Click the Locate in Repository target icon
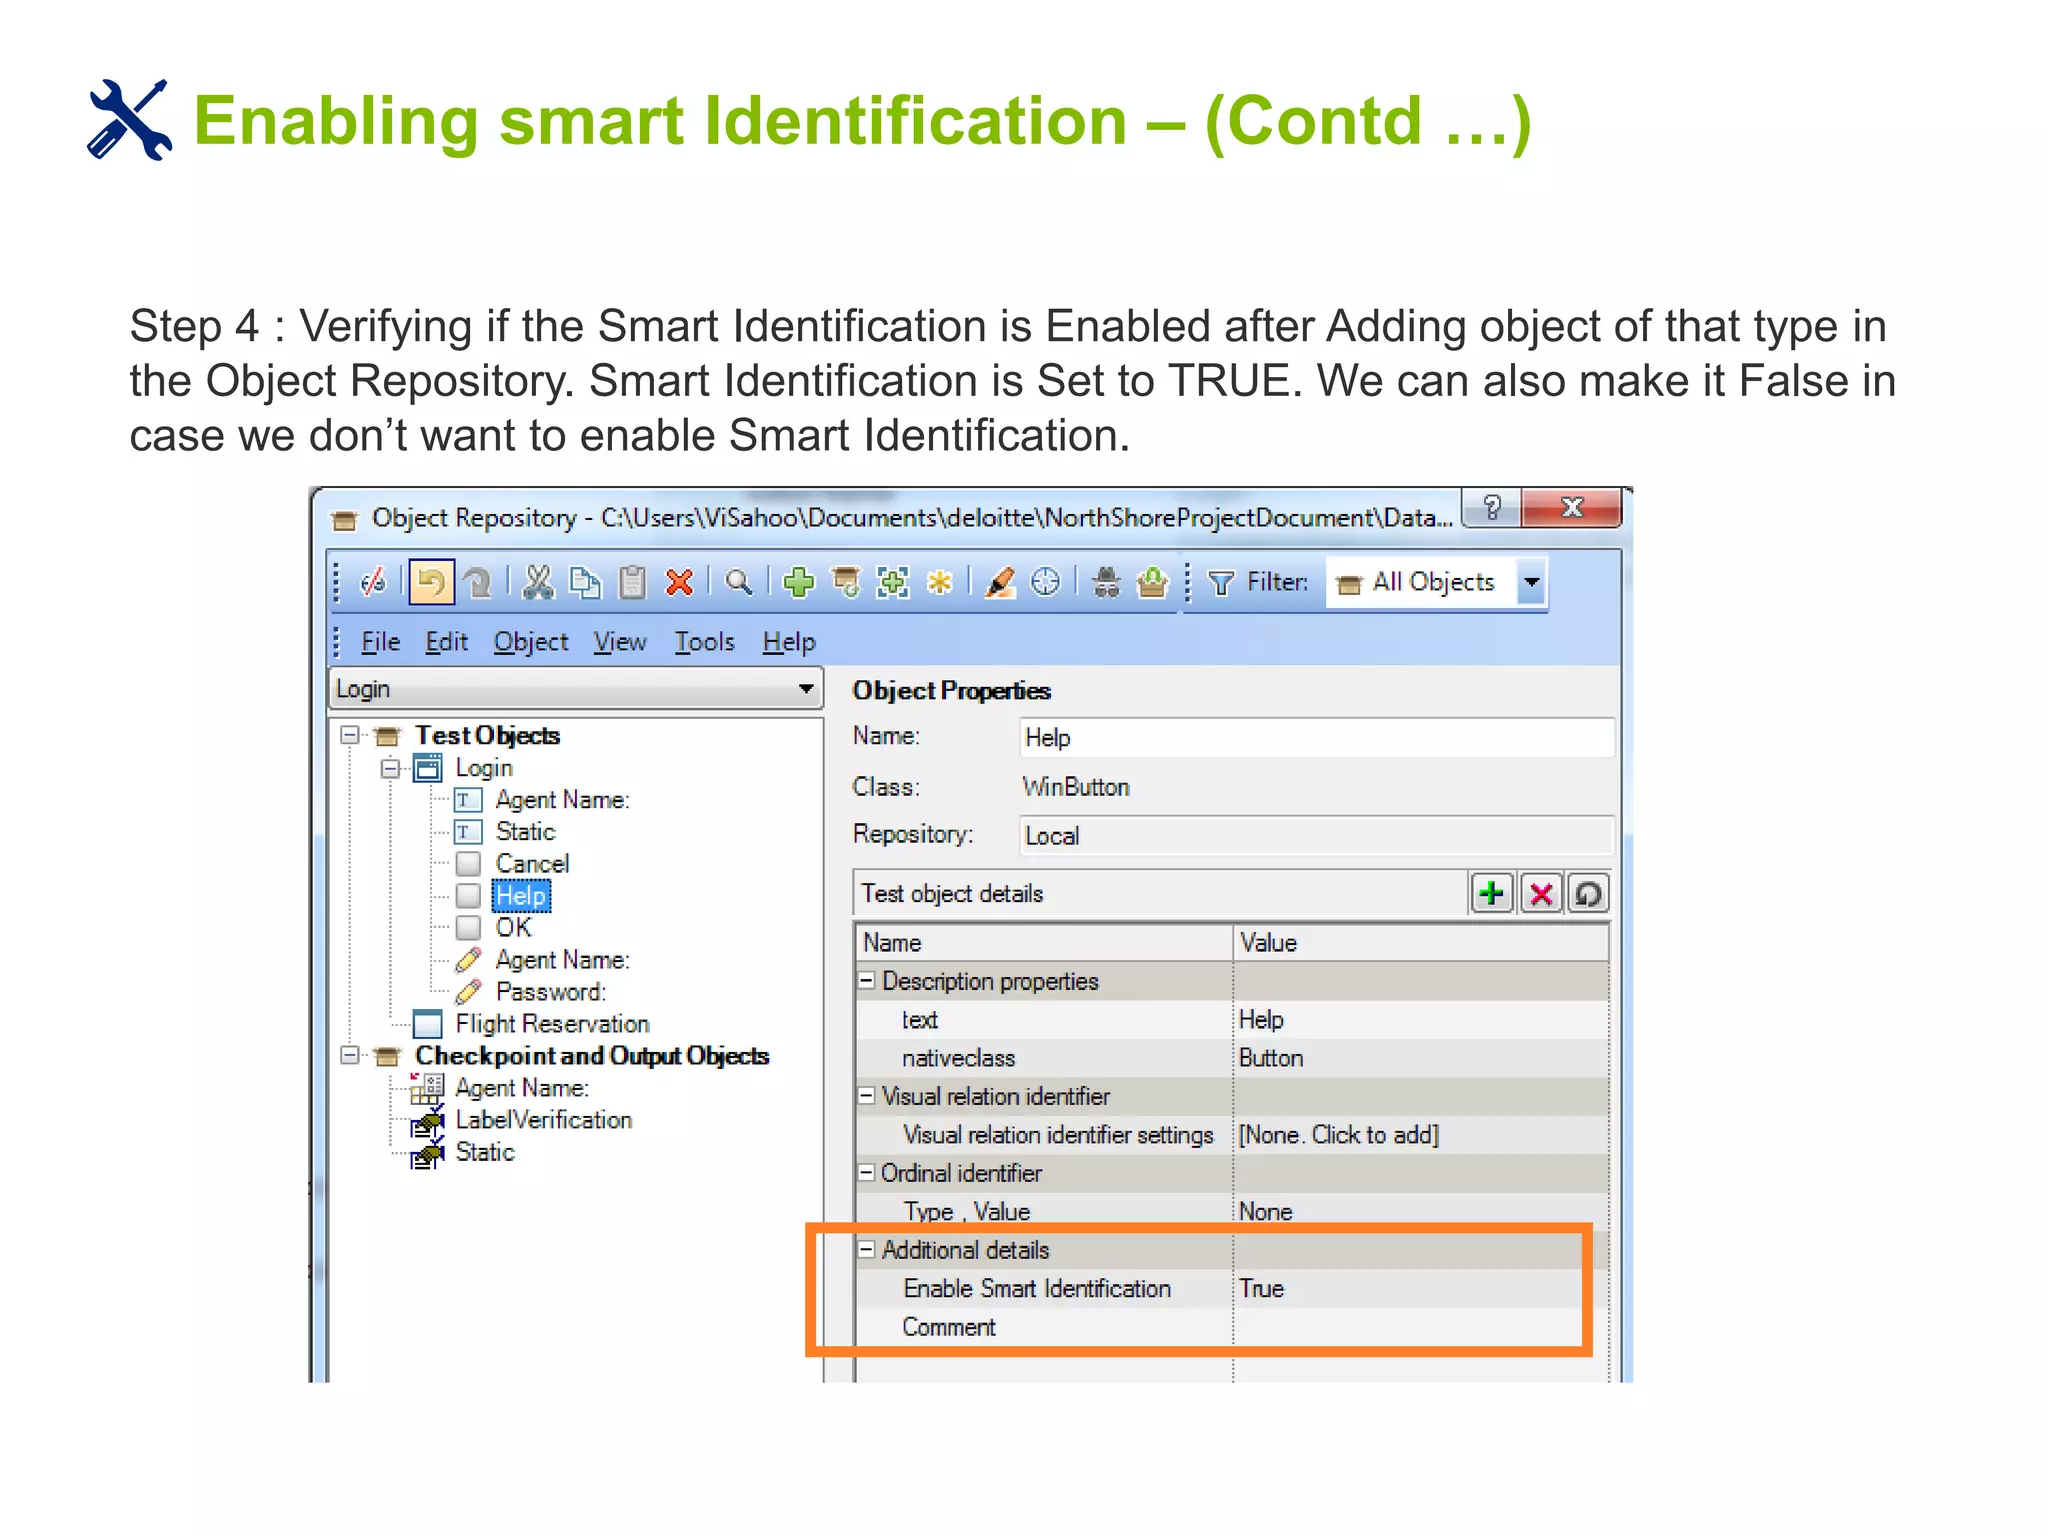Screen dimensions: 2048x1536 1045,581
